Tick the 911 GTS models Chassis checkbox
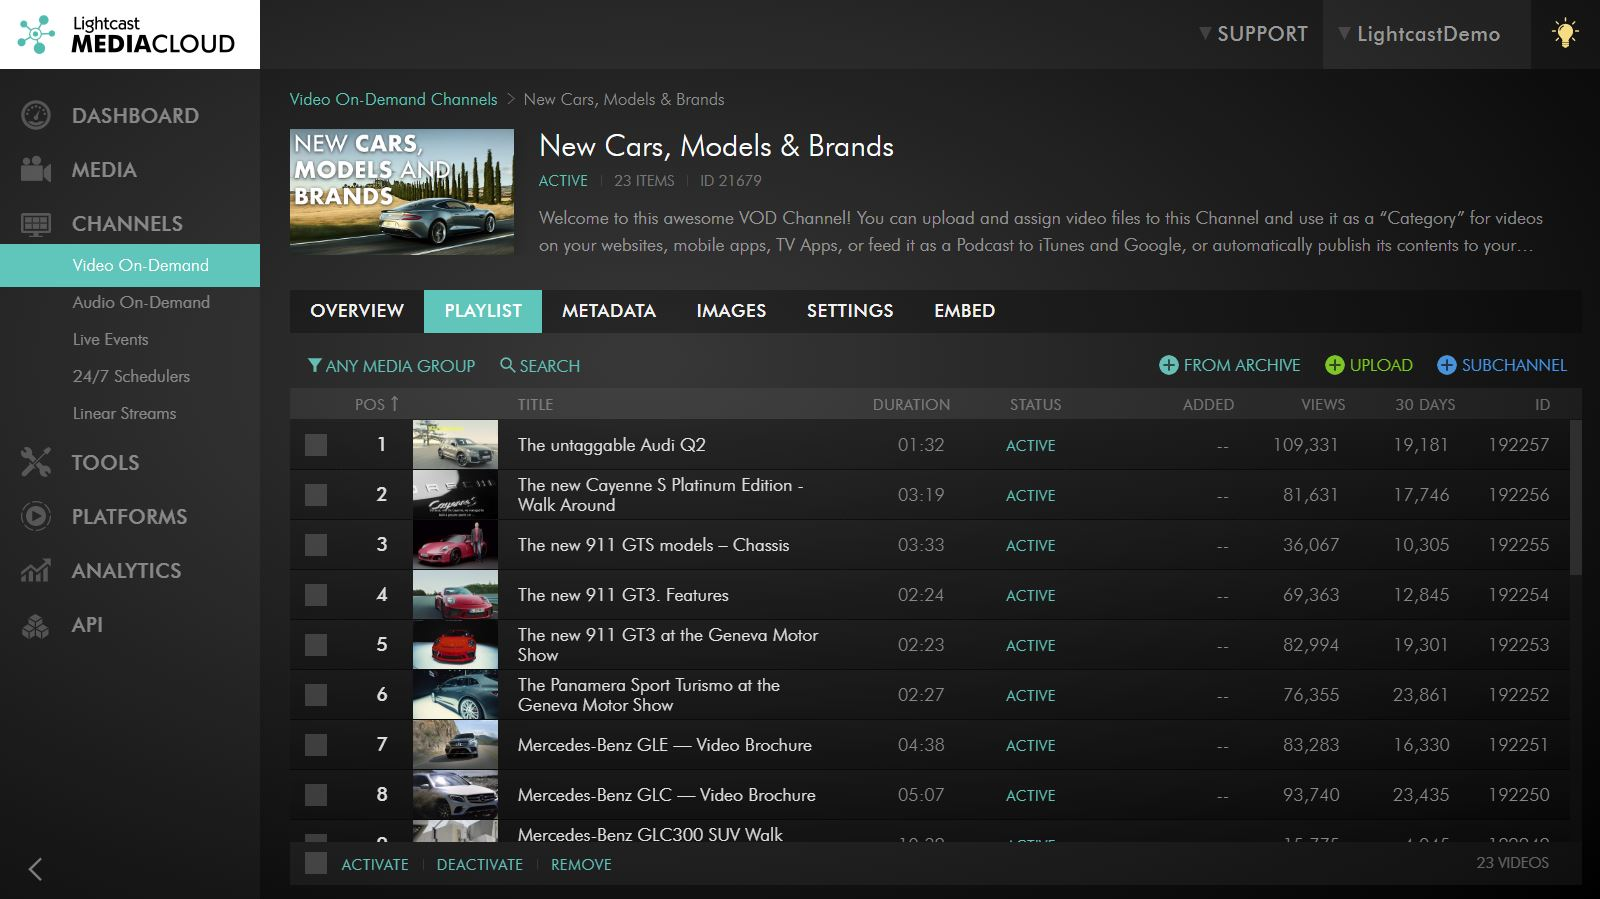Image resolution: width=1600 pixels, height=899 pixels. click(x=316, y=545)
